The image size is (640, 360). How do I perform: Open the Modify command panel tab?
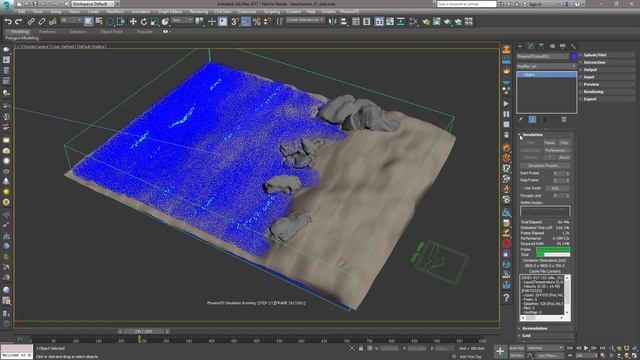point(531,46)
